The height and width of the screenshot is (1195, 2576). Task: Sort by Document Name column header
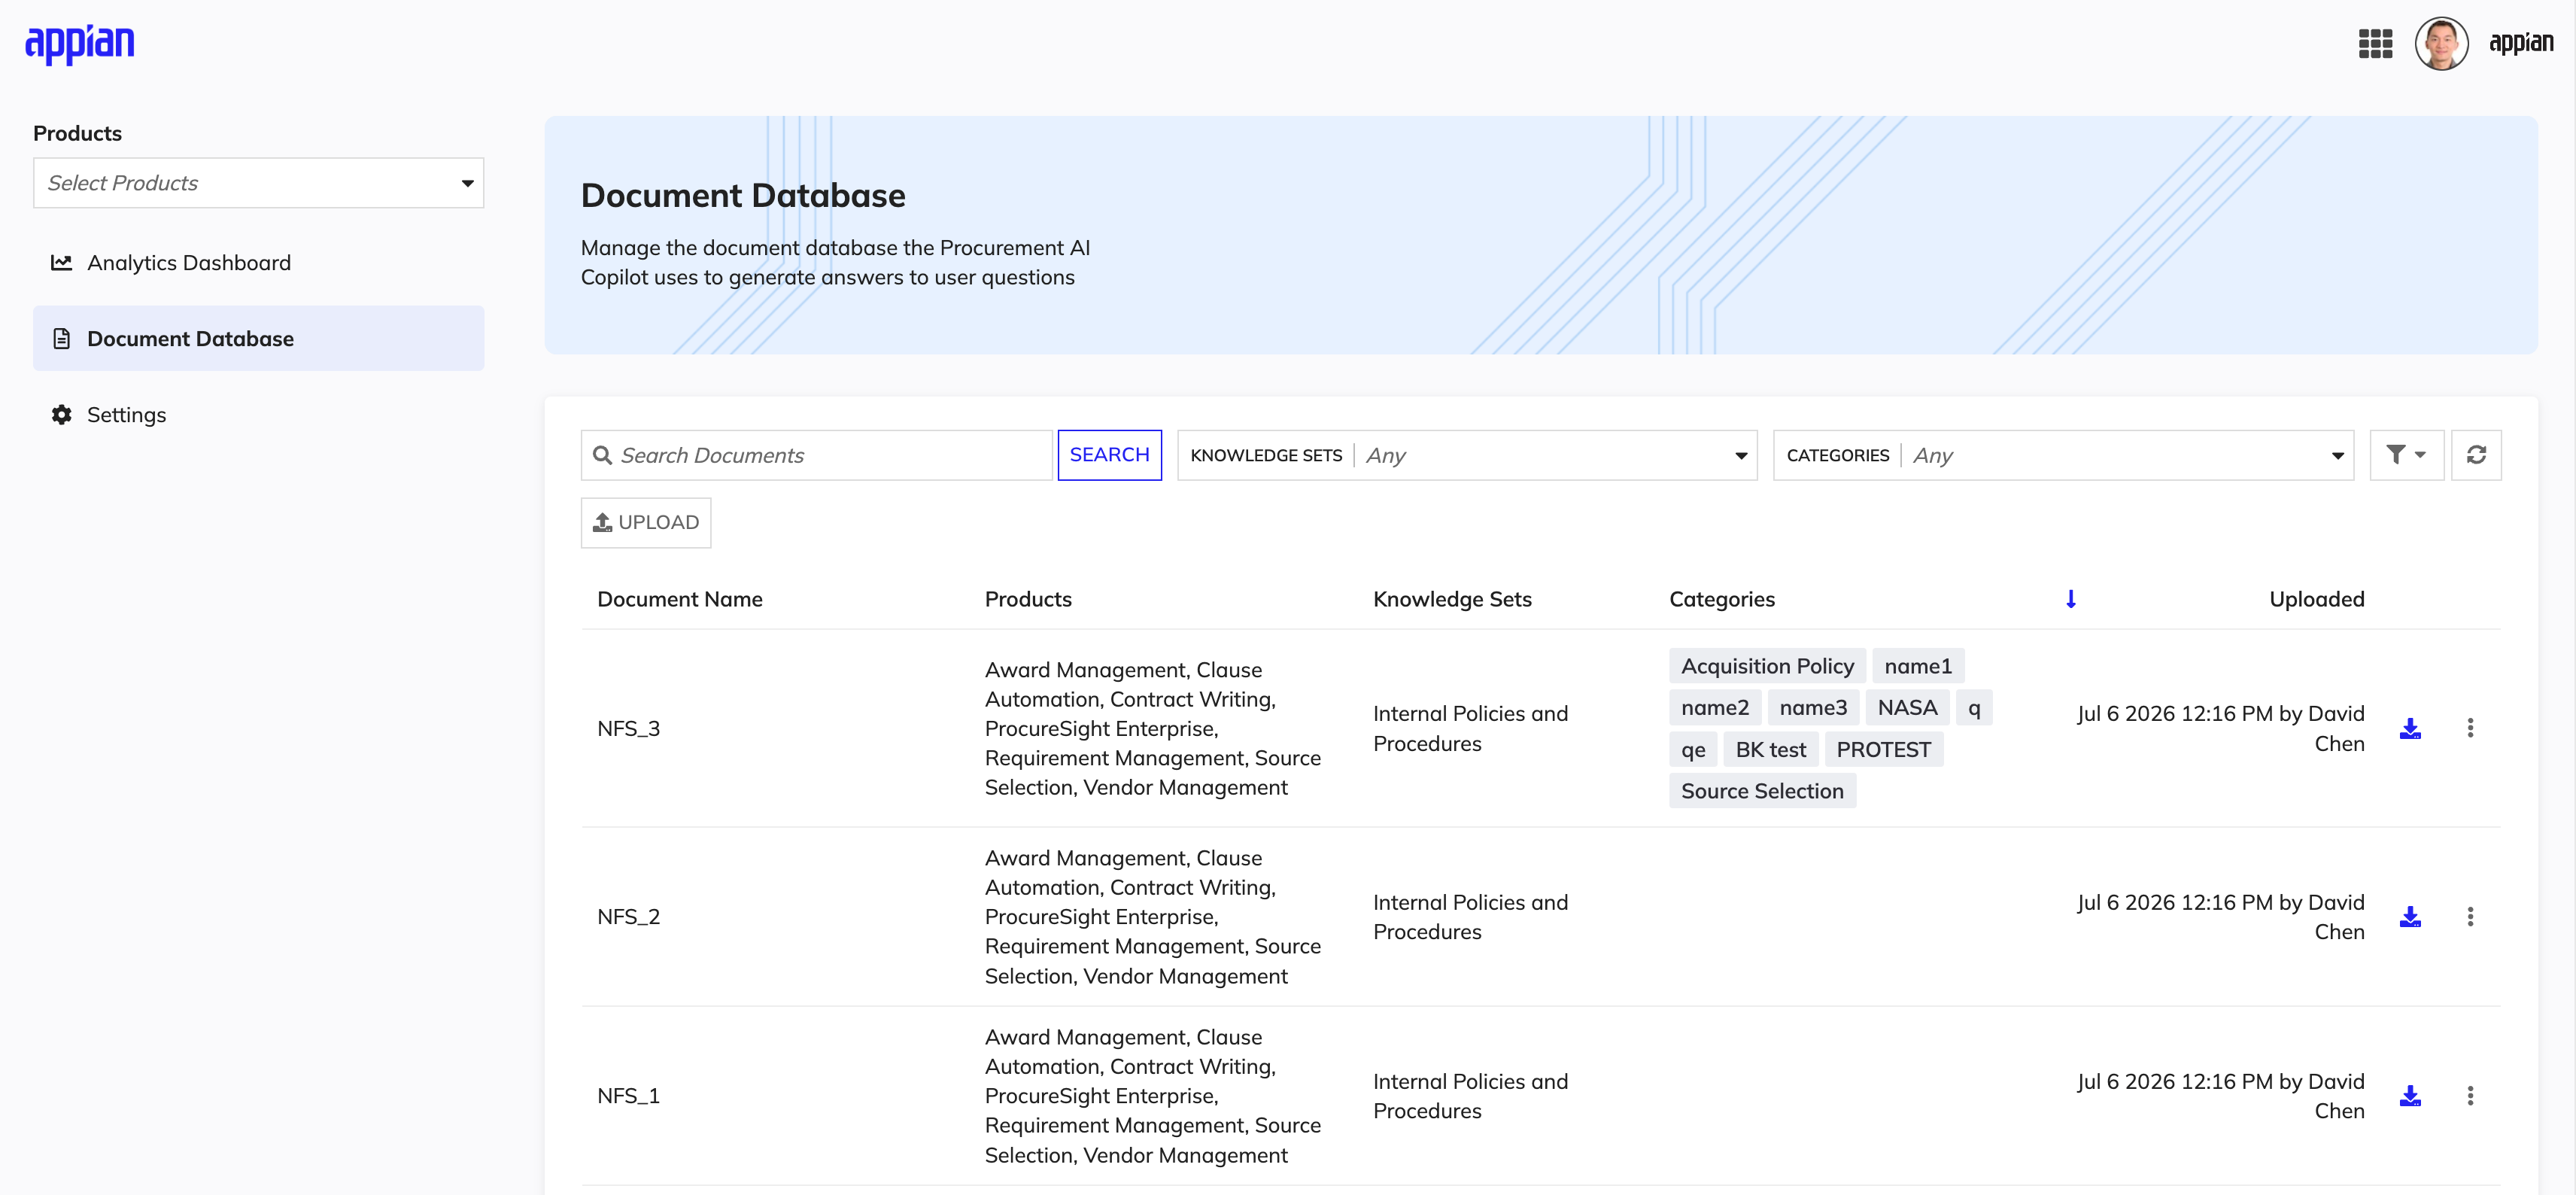pyautogui.click(x=680, y=599)
